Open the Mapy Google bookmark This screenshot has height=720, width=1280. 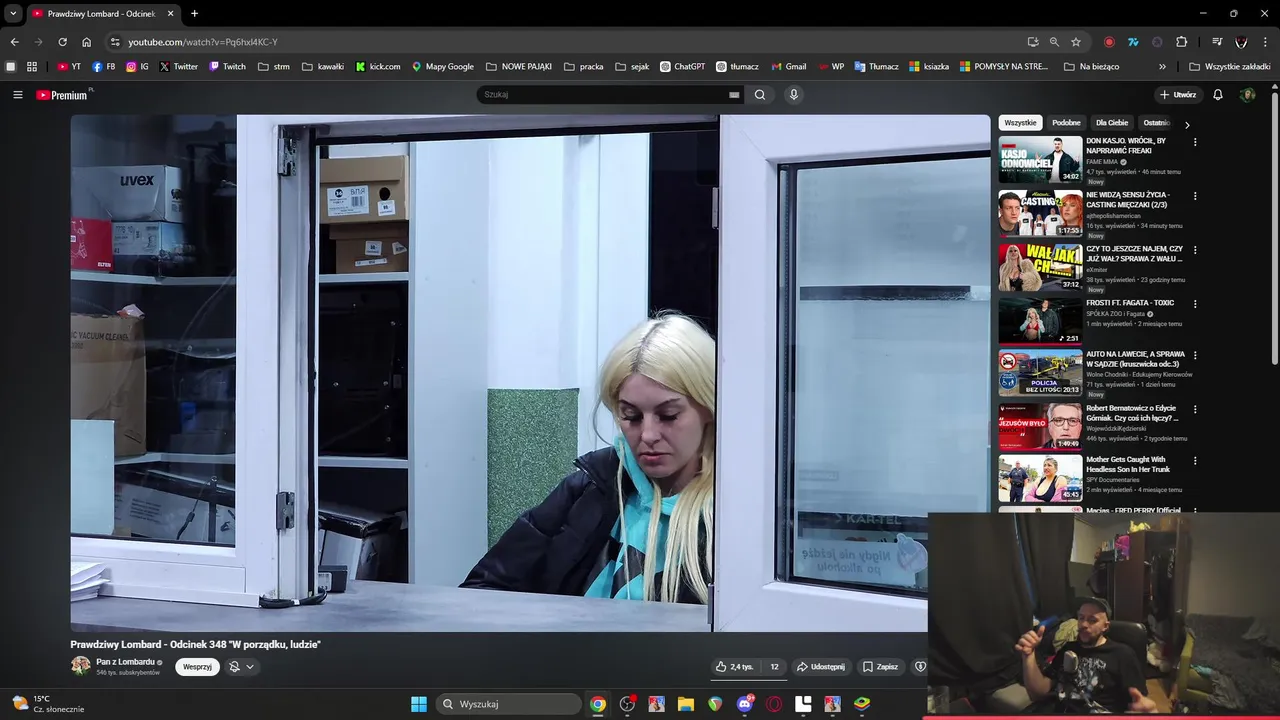click(443, 67)
